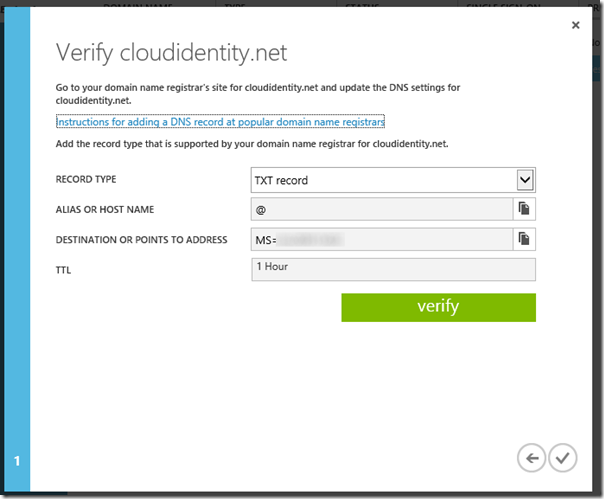Click DESTINATION OR POINTS TO ADDRESS label
Image resolution: width=604 pixels, height=499 pixels.
pos(141,240)
